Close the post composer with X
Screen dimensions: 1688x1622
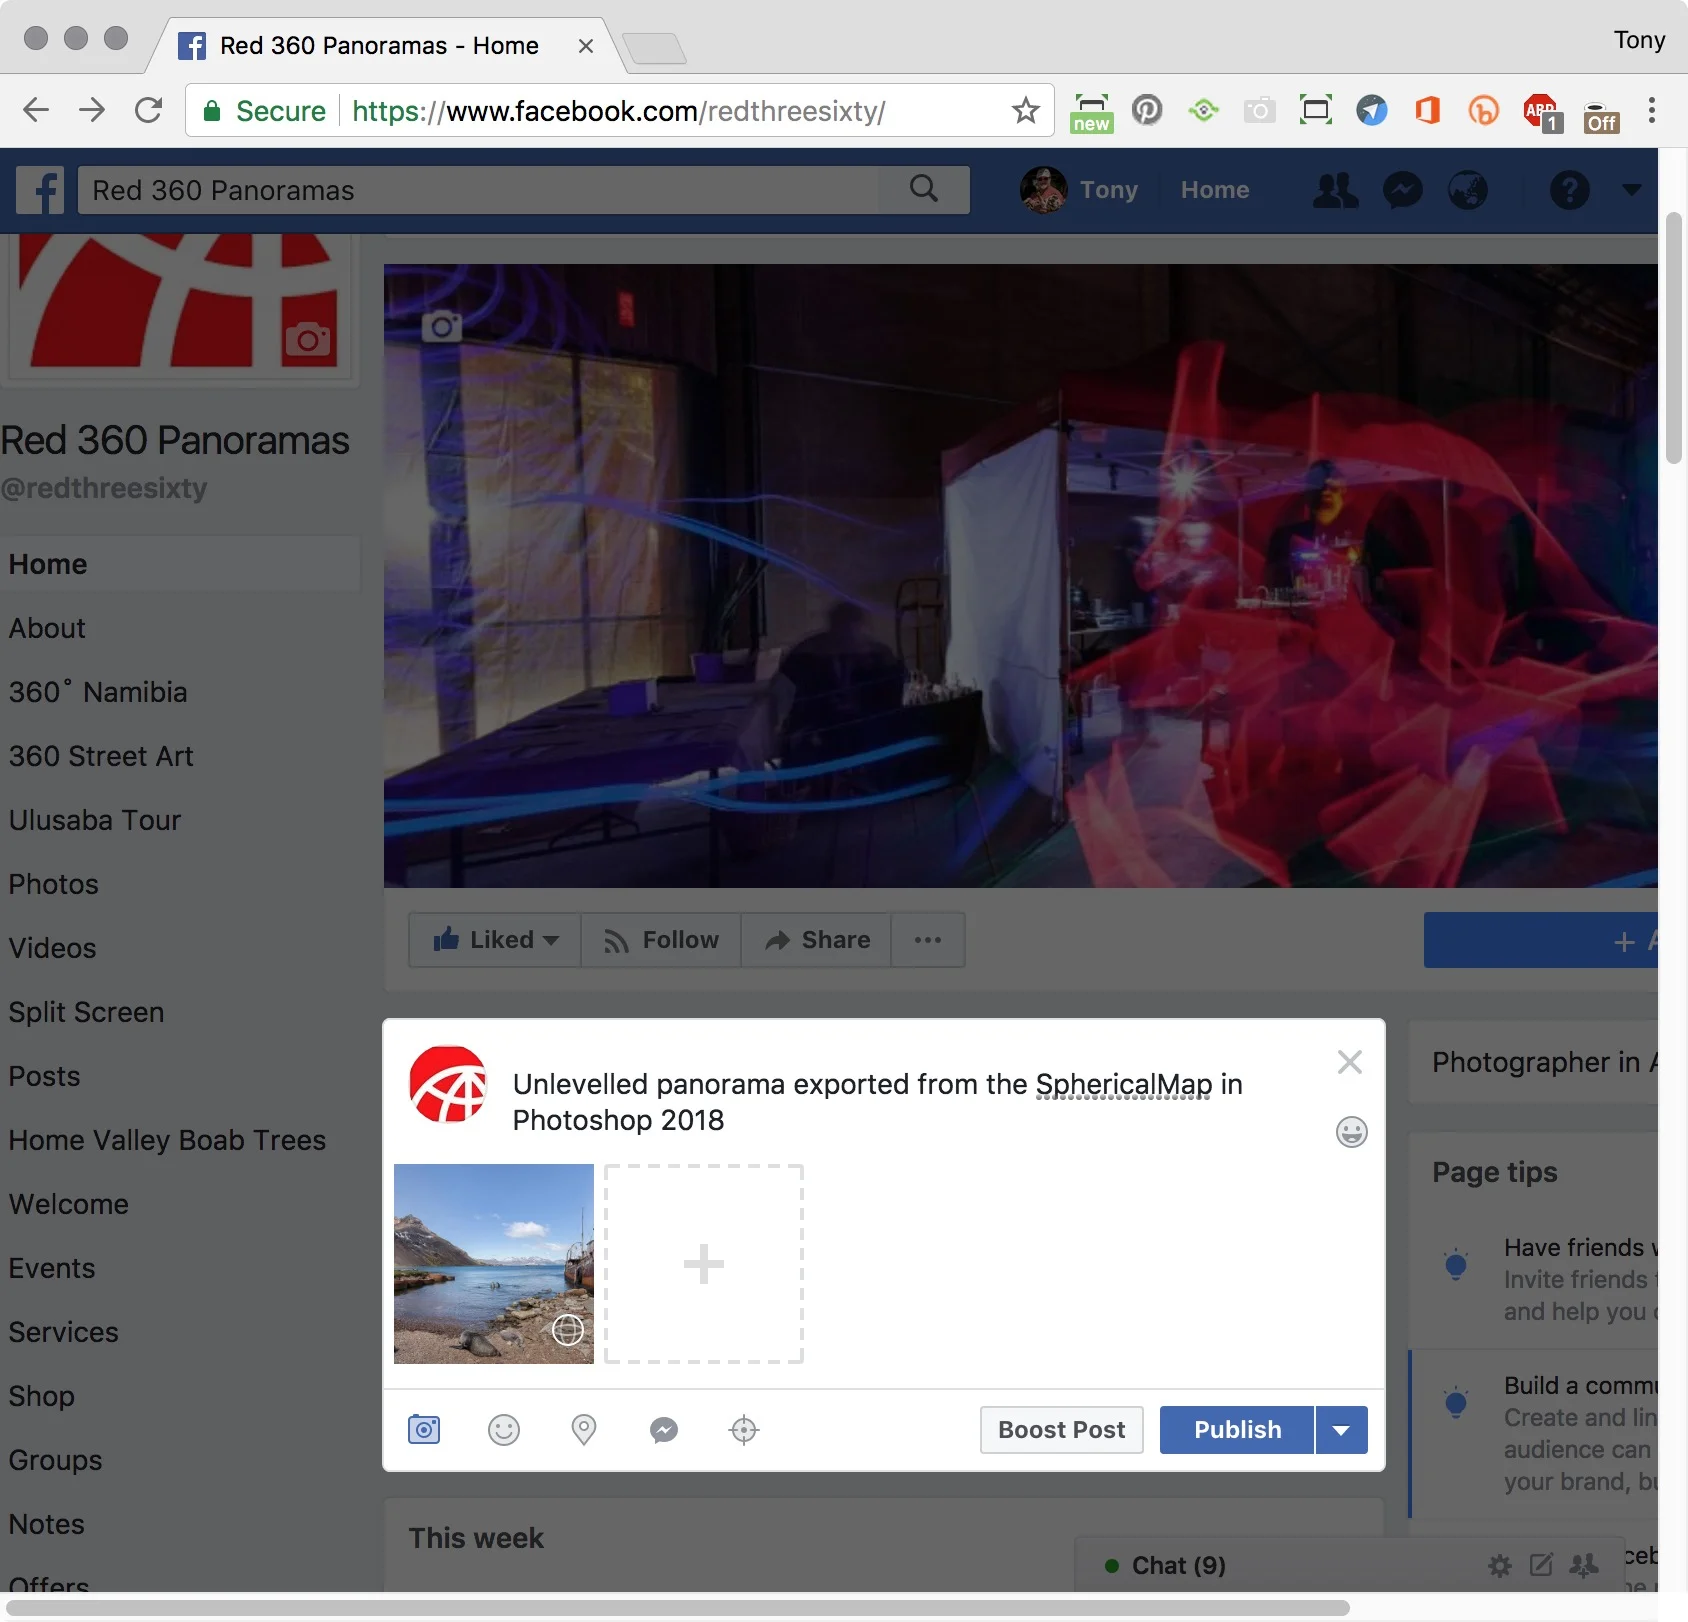pos(1350,1062)
